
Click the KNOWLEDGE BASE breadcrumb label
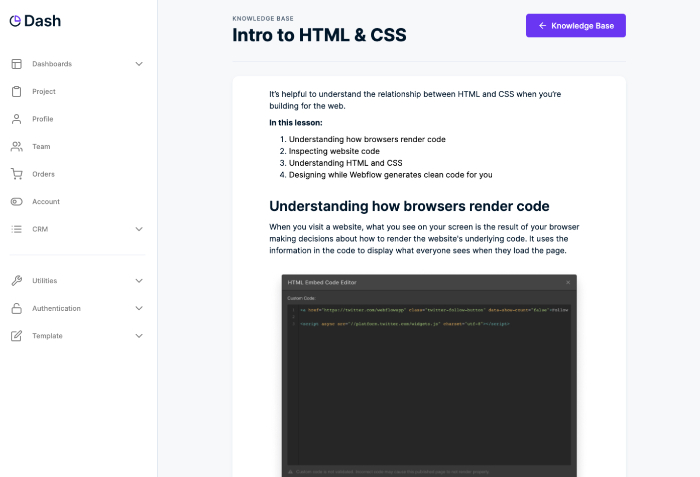[x=263, y=18]
